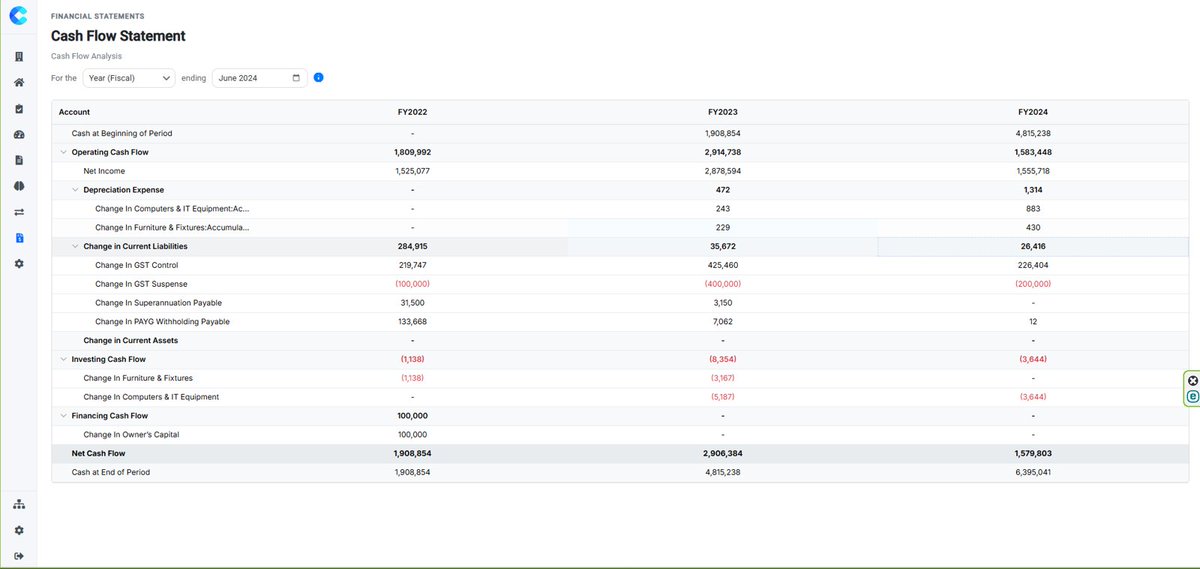The height and width of the screenshot is (569, 1200).
Task: Click the Net Cash Flow row label
Action: [98, 453]
